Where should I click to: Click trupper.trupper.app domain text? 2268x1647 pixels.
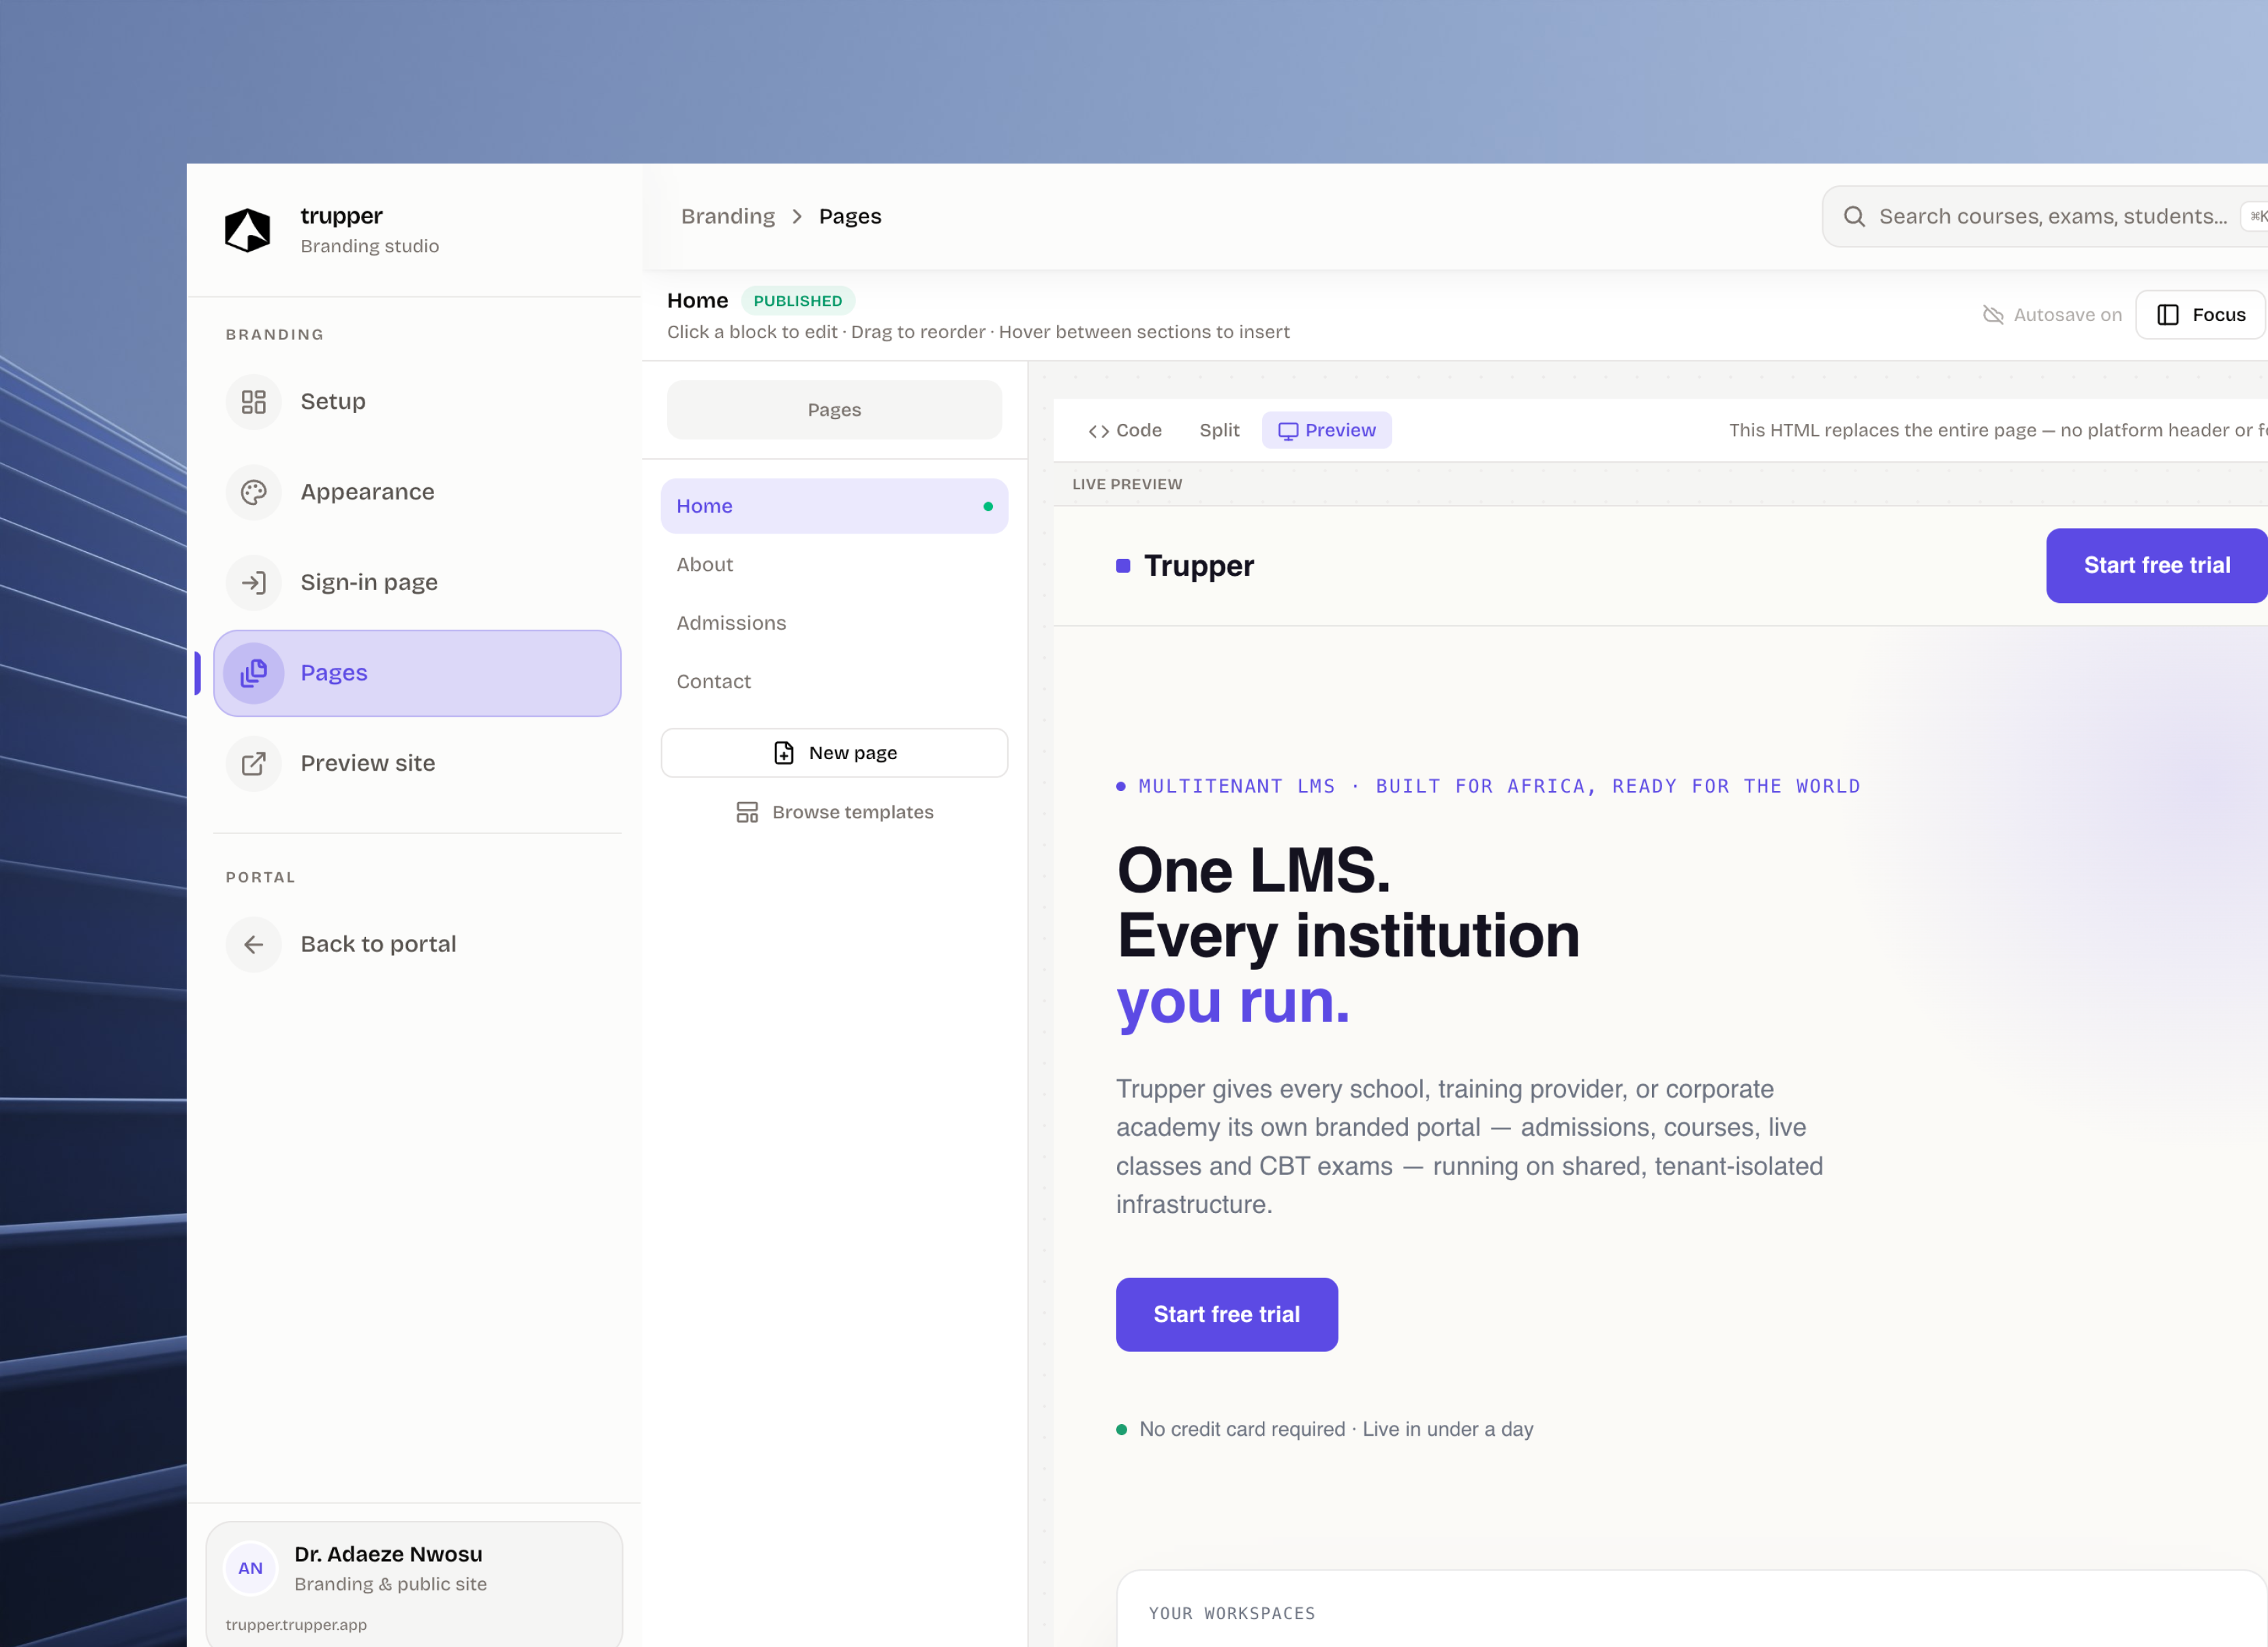click(x=296, y=1625)
